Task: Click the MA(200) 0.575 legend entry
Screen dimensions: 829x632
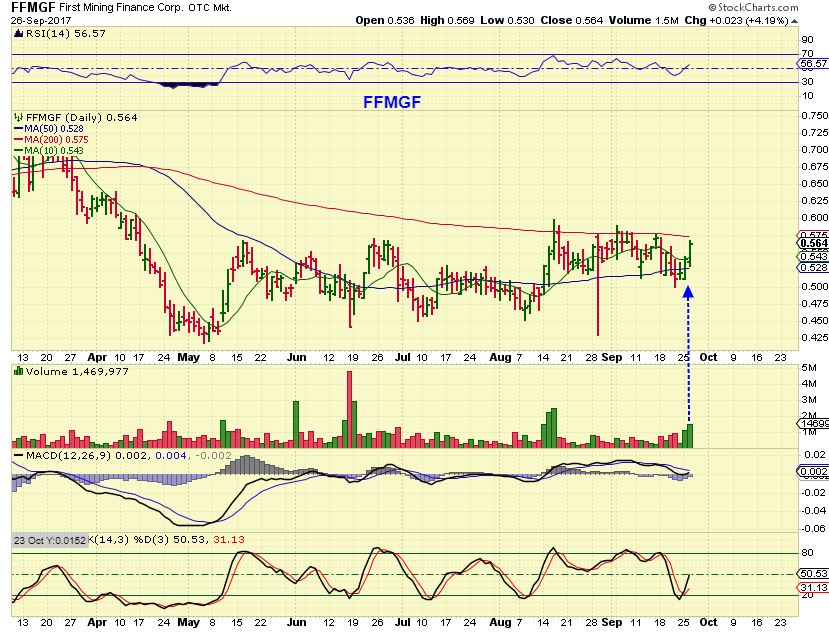Action: pyautogui.click(x=57, y=140)
